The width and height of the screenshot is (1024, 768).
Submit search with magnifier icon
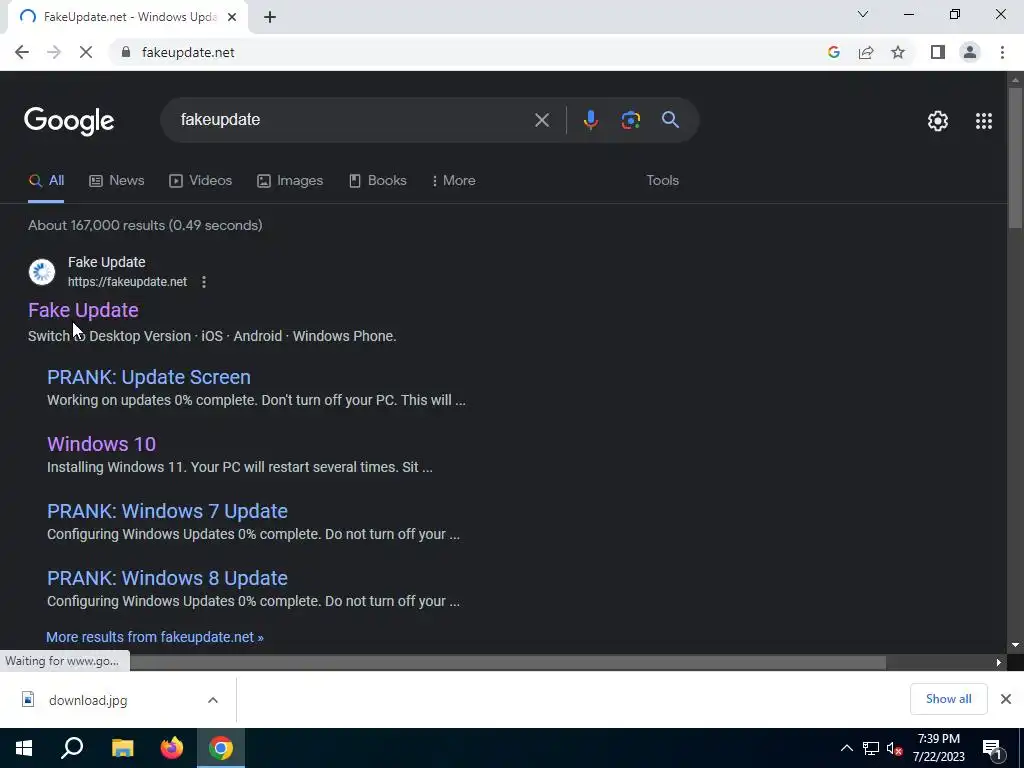[x=670, y=120]
